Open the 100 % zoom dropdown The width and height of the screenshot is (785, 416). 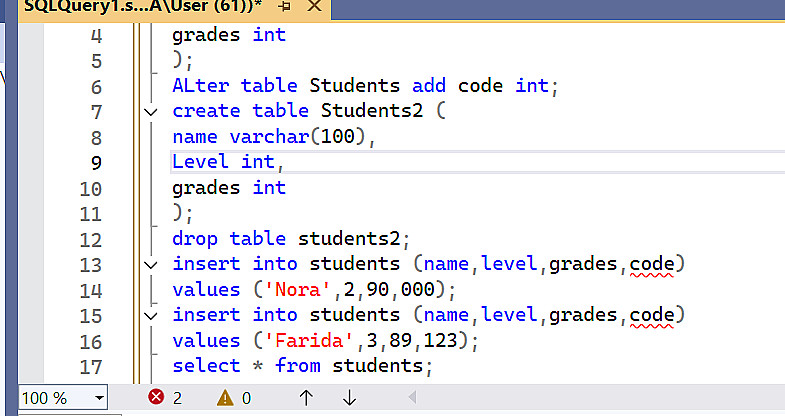click(99, 398)
